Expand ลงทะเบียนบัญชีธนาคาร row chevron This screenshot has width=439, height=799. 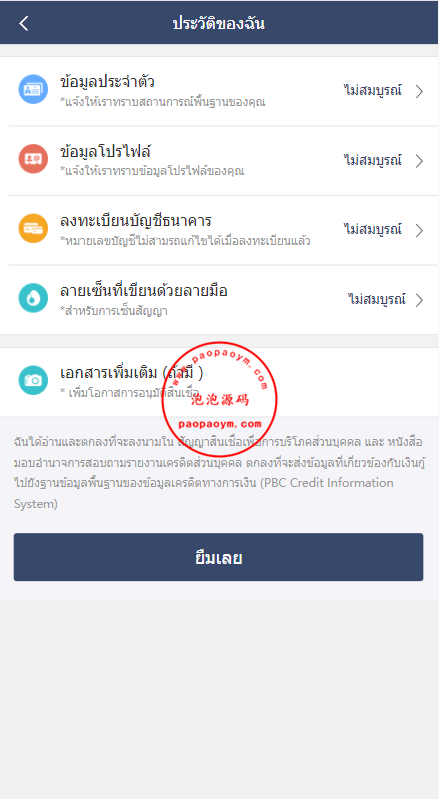coord(419,230)
